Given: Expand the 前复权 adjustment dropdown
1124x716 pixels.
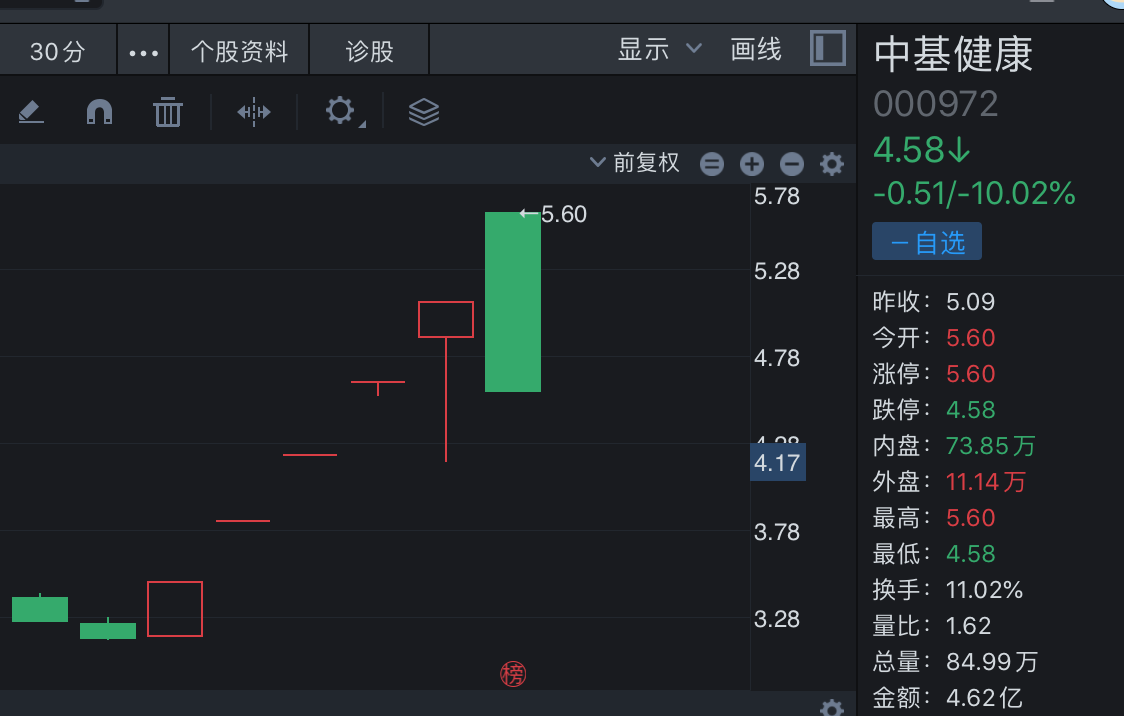Looking at the screenshot, I should [635, 163].
